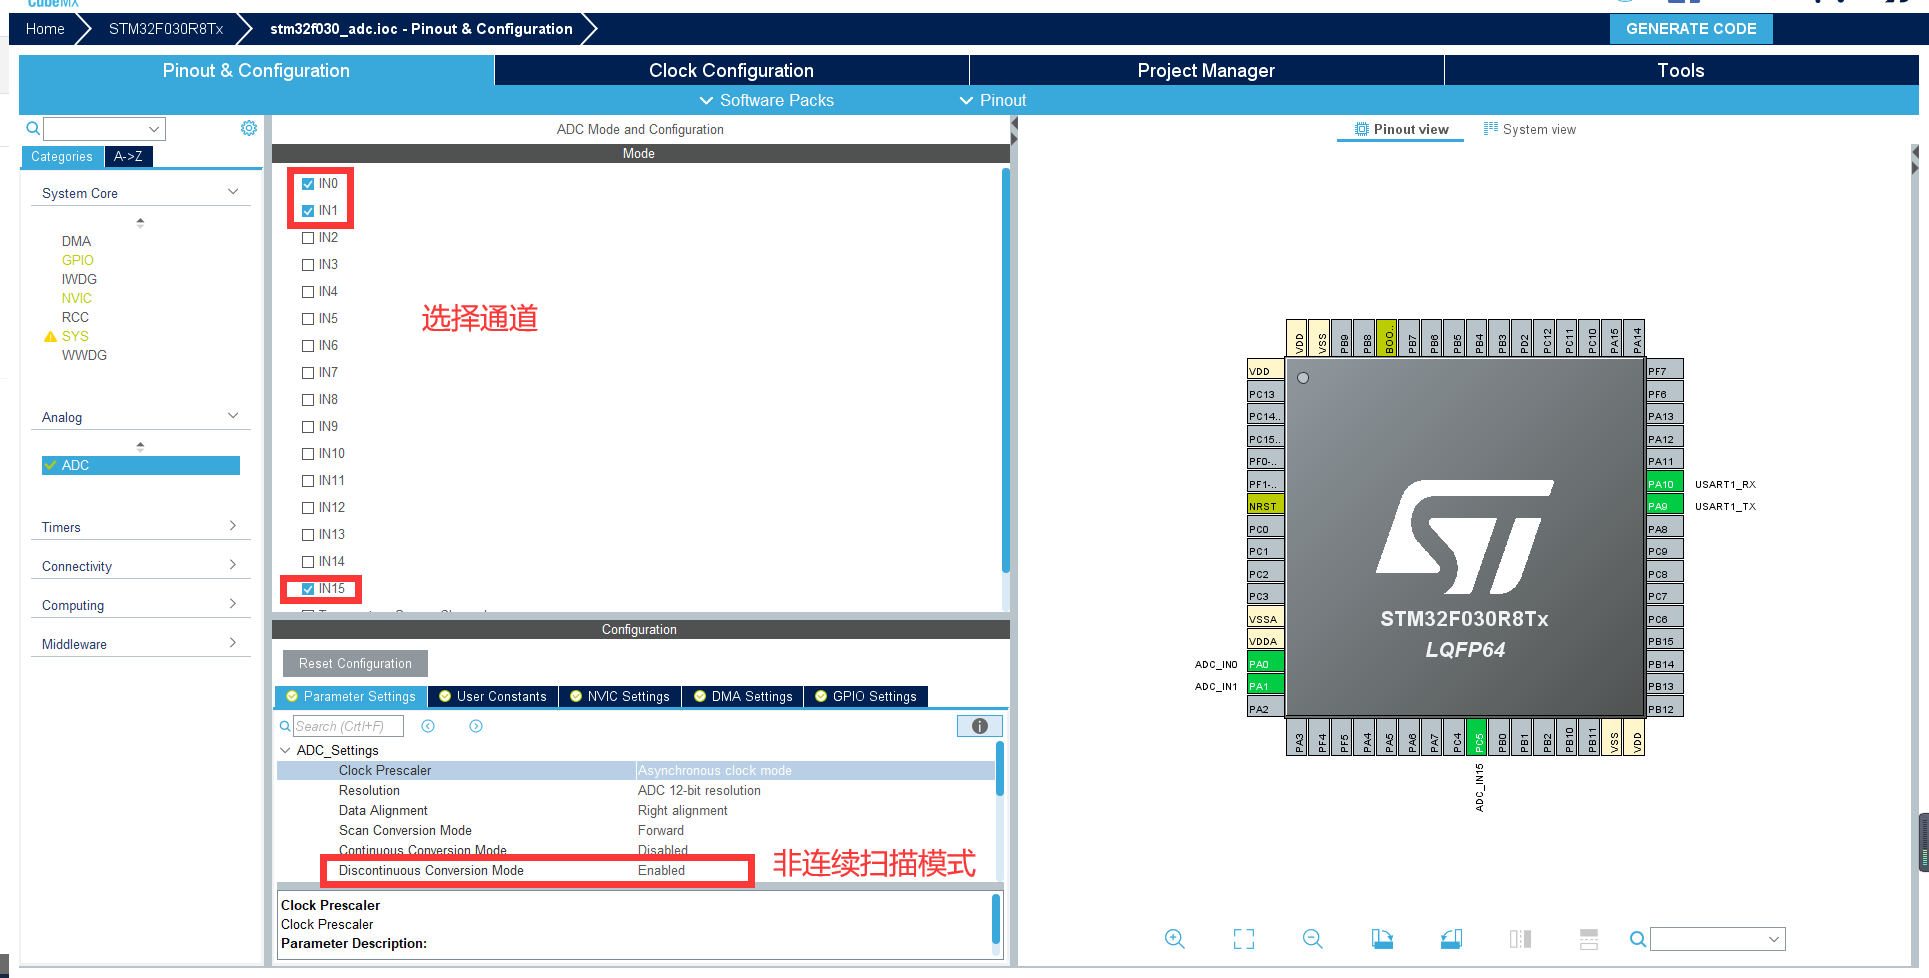Click the PA0 ADC_IN0 pin on the chip

click(x=1265, y=664)
